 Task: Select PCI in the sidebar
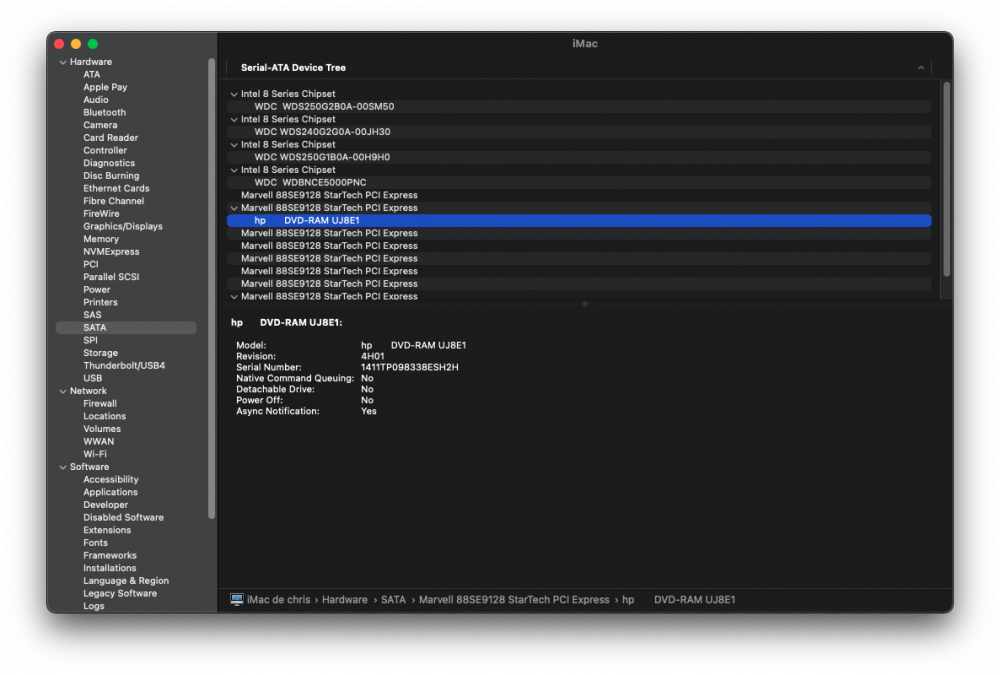[91, 265]
